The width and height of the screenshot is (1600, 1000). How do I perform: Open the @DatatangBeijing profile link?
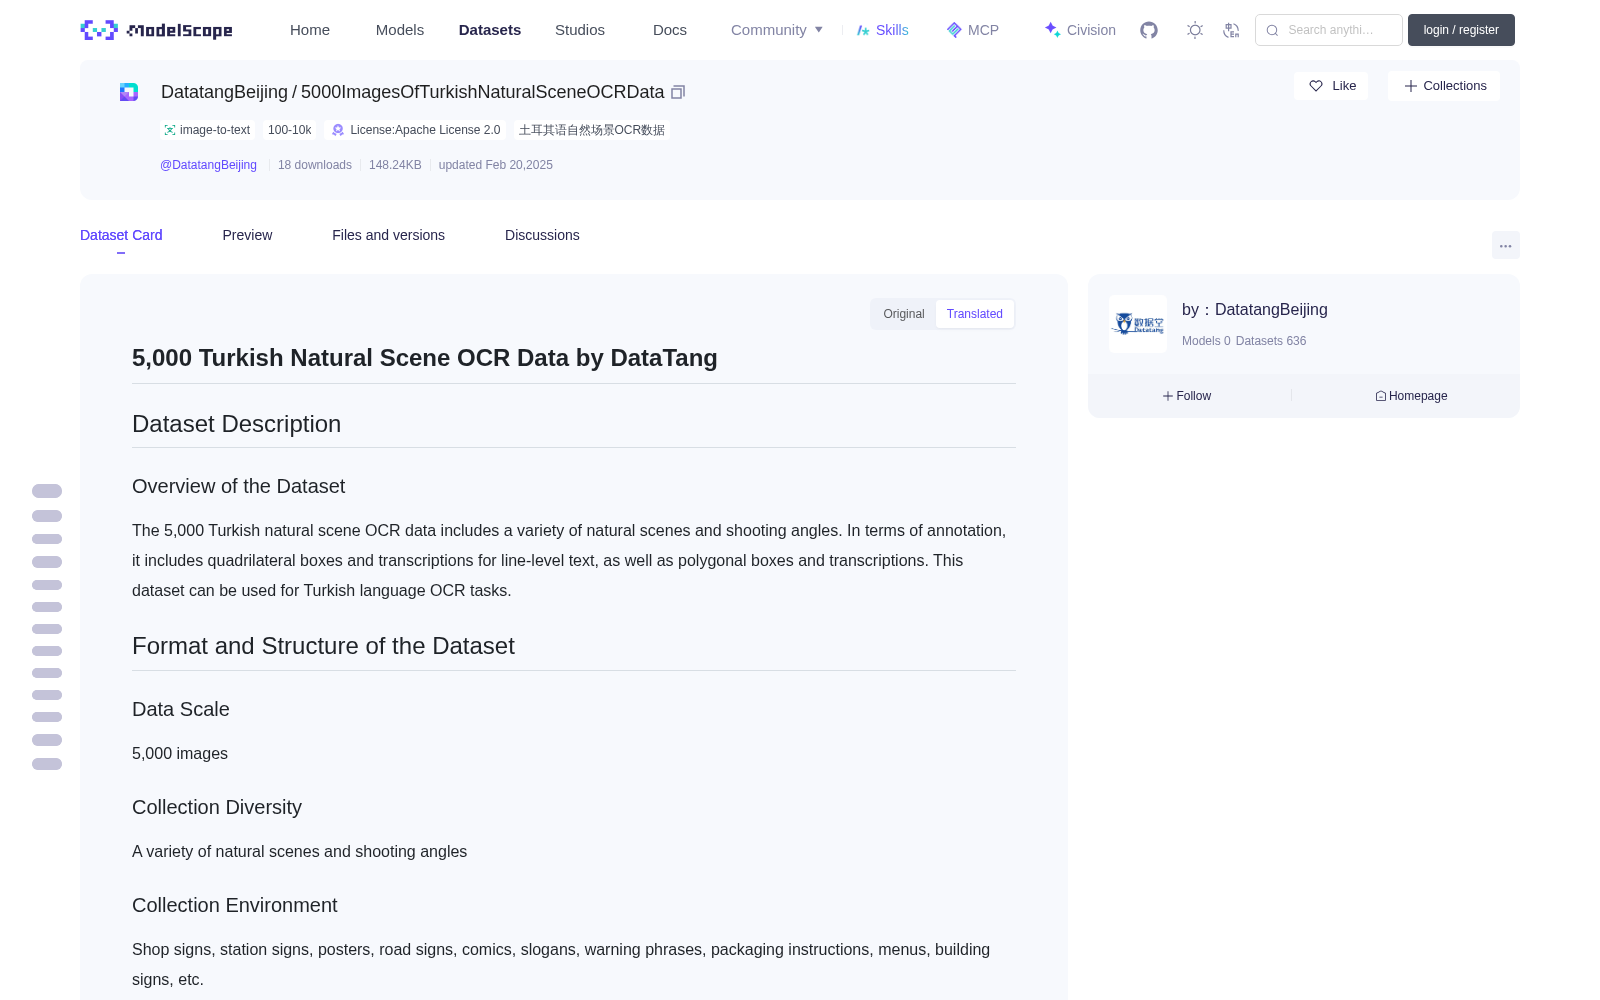pos(208,165)
